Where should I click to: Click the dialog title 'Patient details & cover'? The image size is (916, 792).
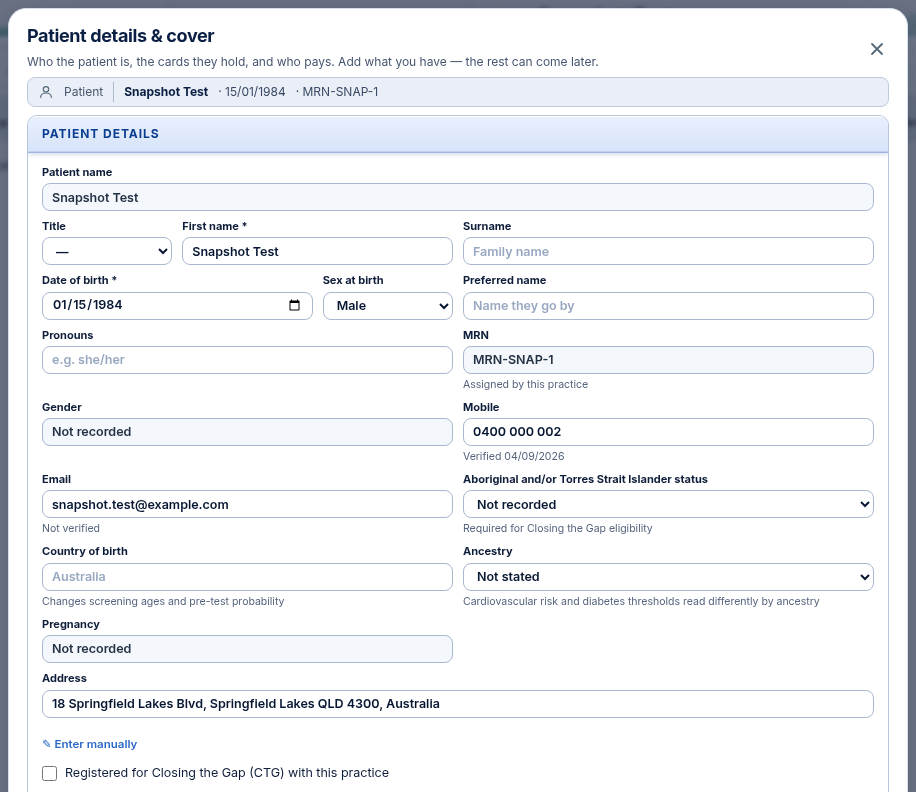point(120,36)
